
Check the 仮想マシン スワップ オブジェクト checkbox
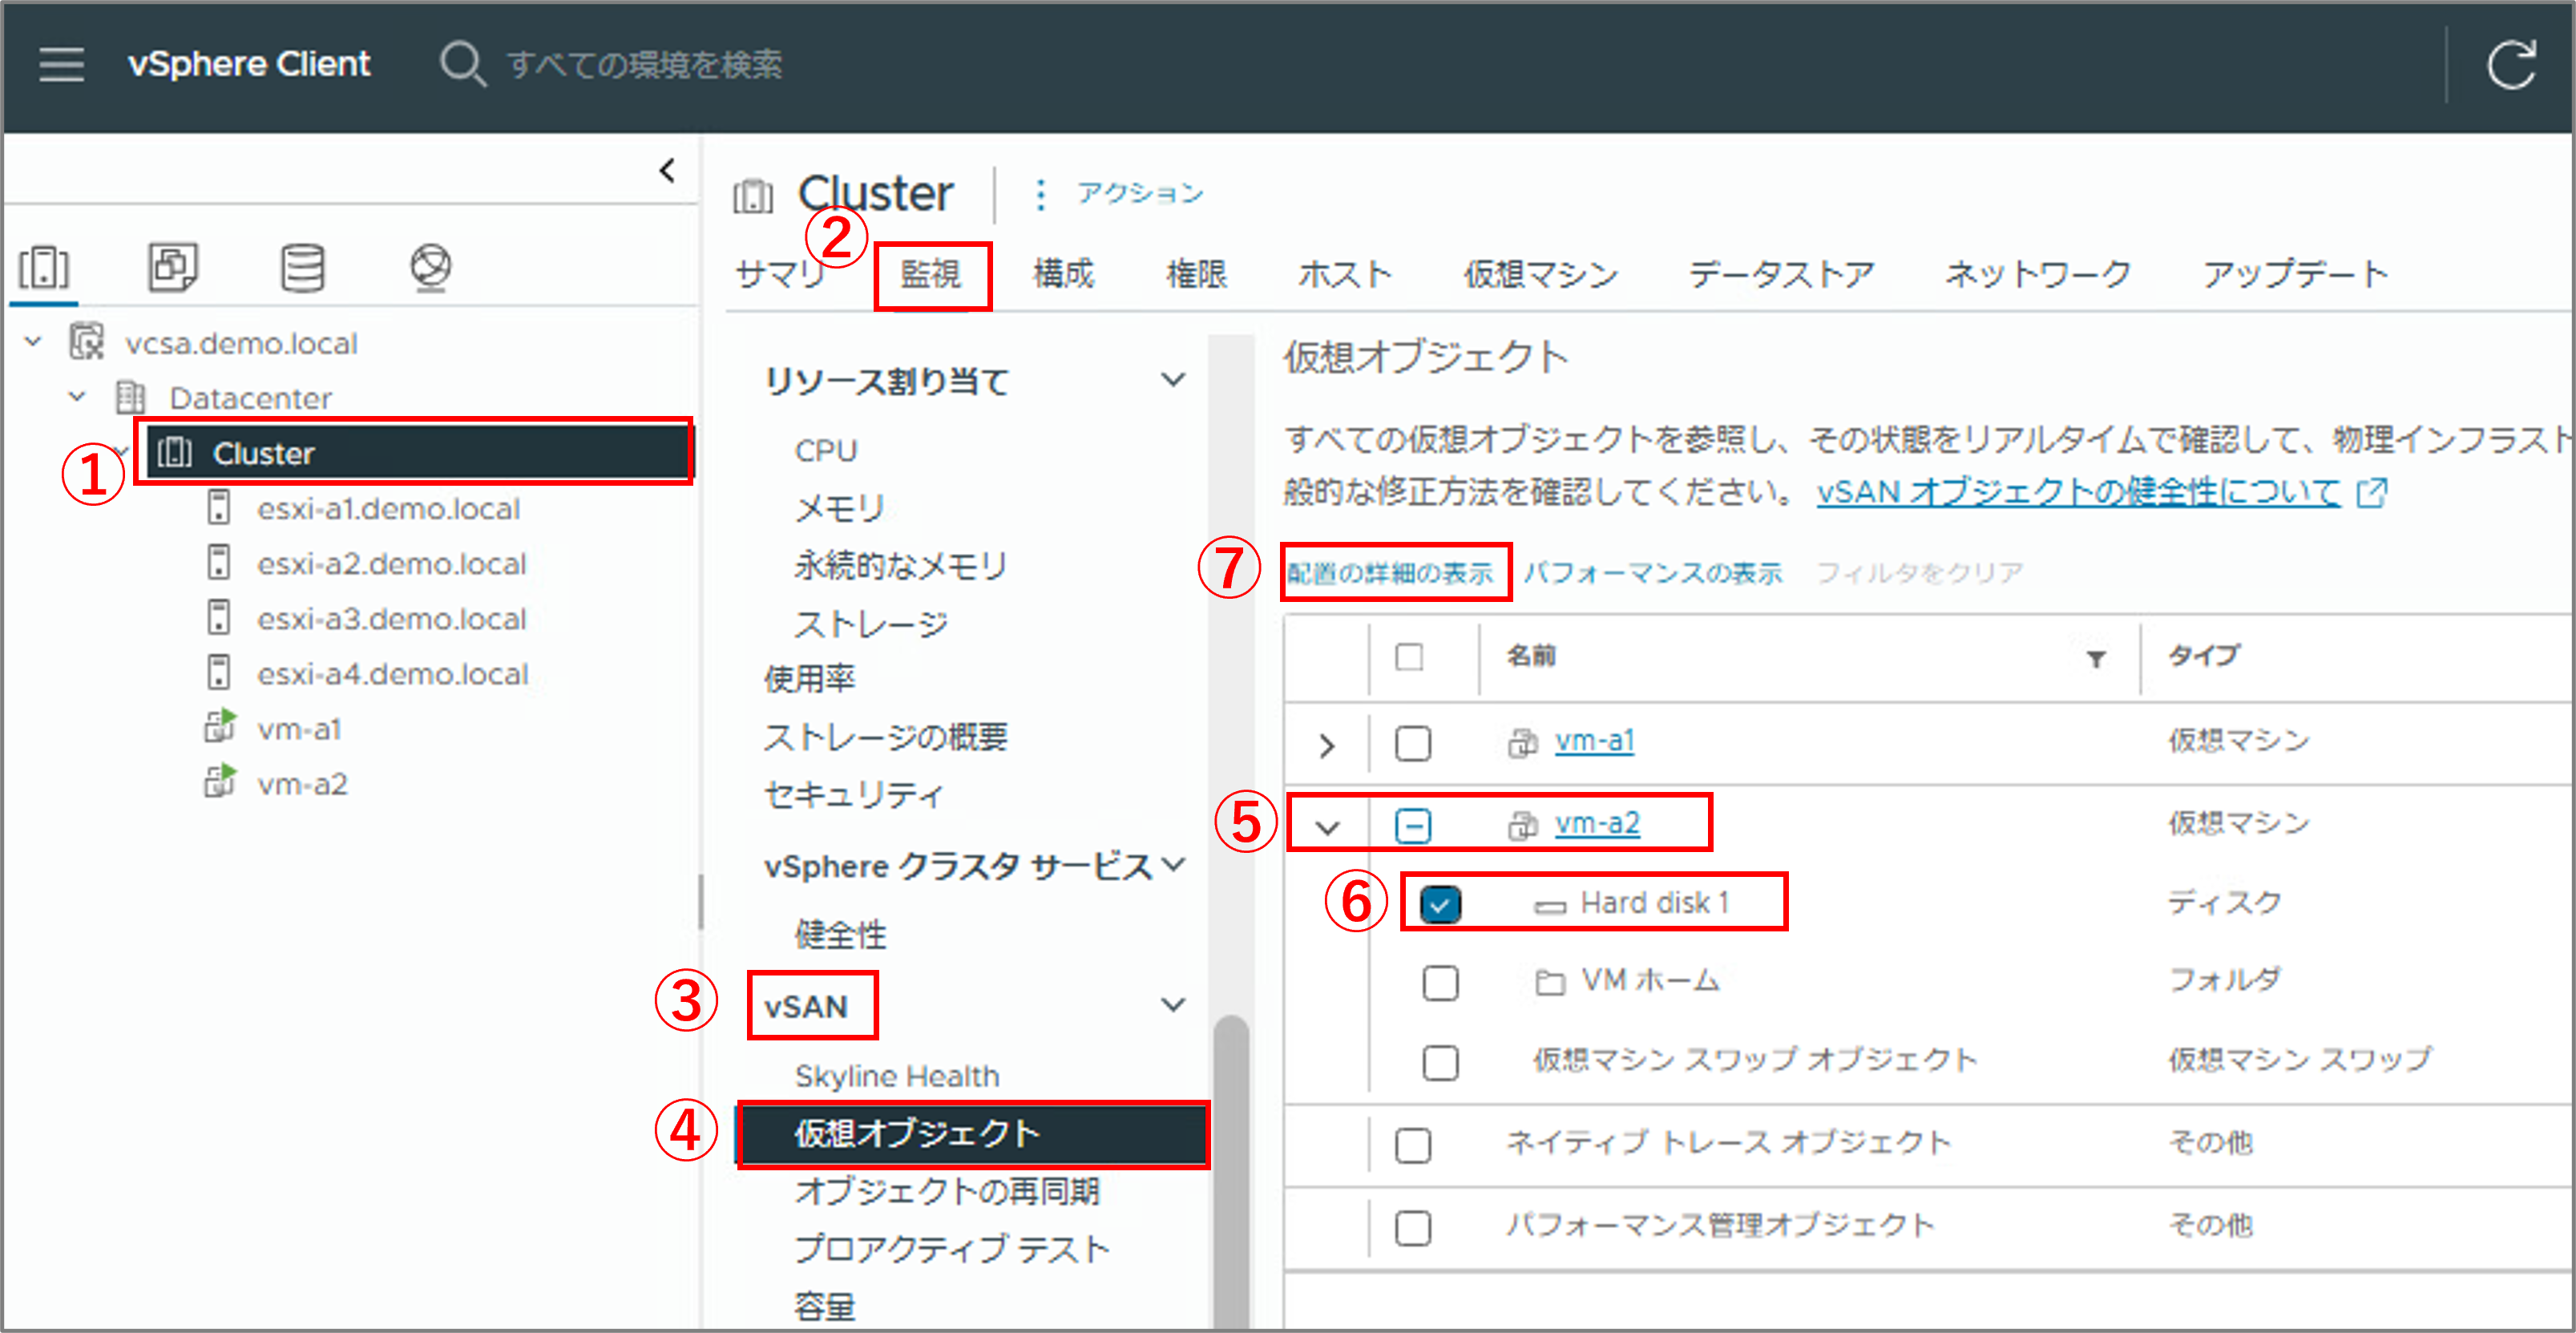tap(1440, 1062)
